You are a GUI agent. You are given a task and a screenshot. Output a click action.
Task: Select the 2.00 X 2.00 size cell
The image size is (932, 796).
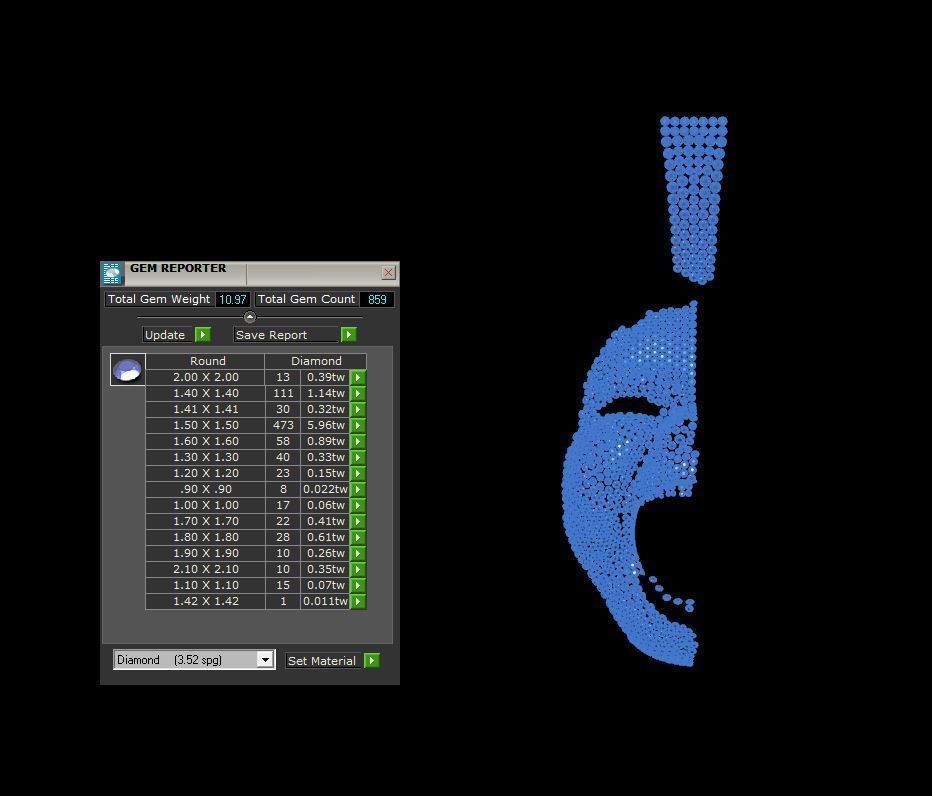click(x=205, y=377)
